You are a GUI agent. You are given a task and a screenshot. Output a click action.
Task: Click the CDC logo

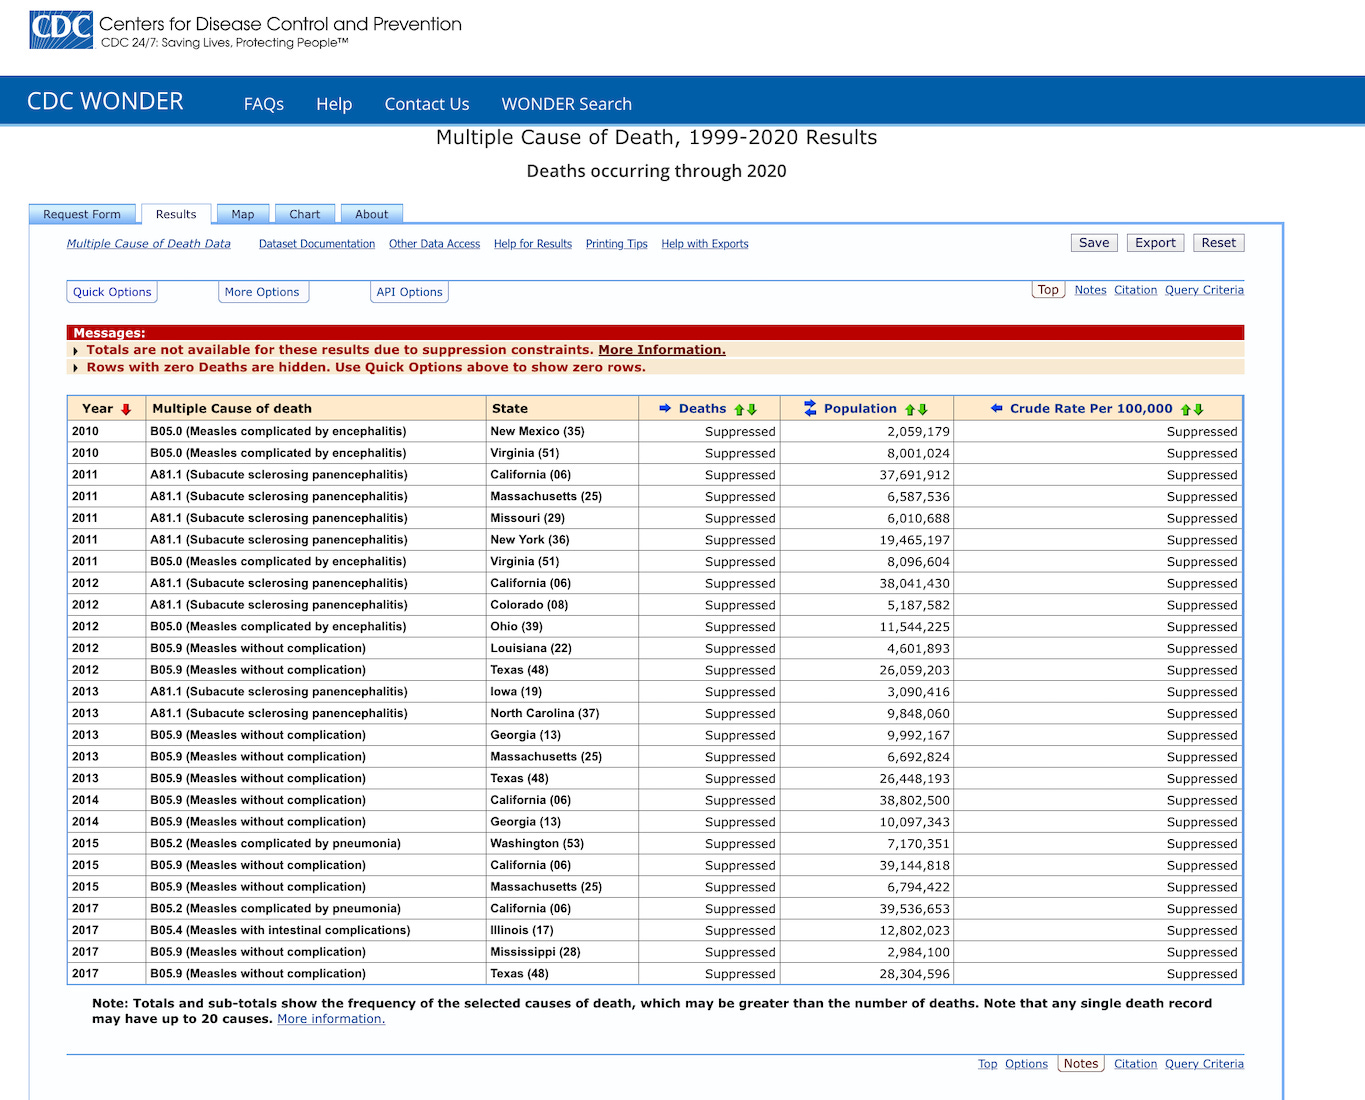61,30
